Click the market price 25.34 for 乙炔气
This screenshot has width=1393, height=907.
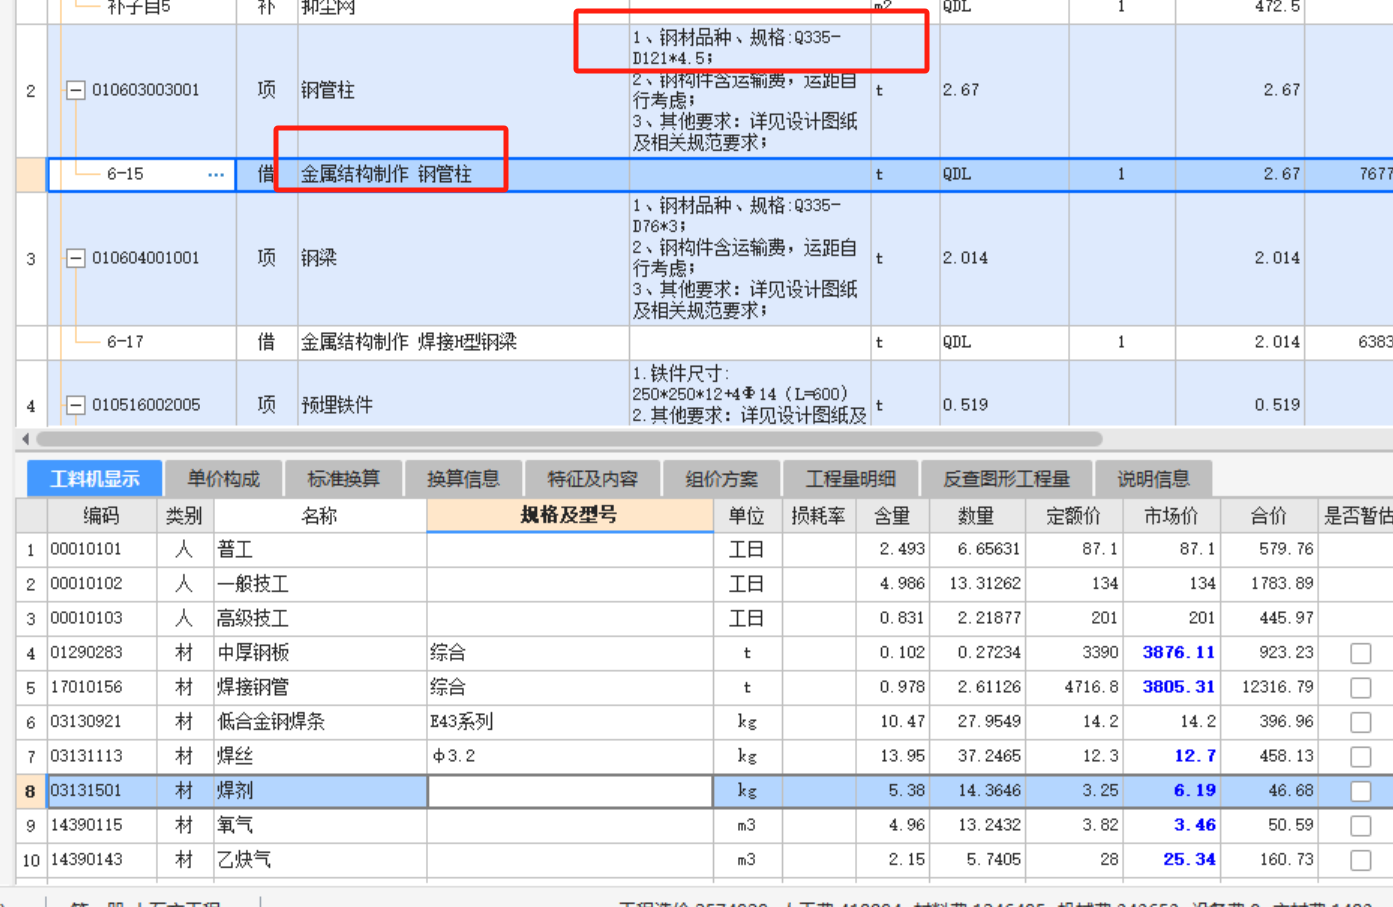[x=1189, y=860]
